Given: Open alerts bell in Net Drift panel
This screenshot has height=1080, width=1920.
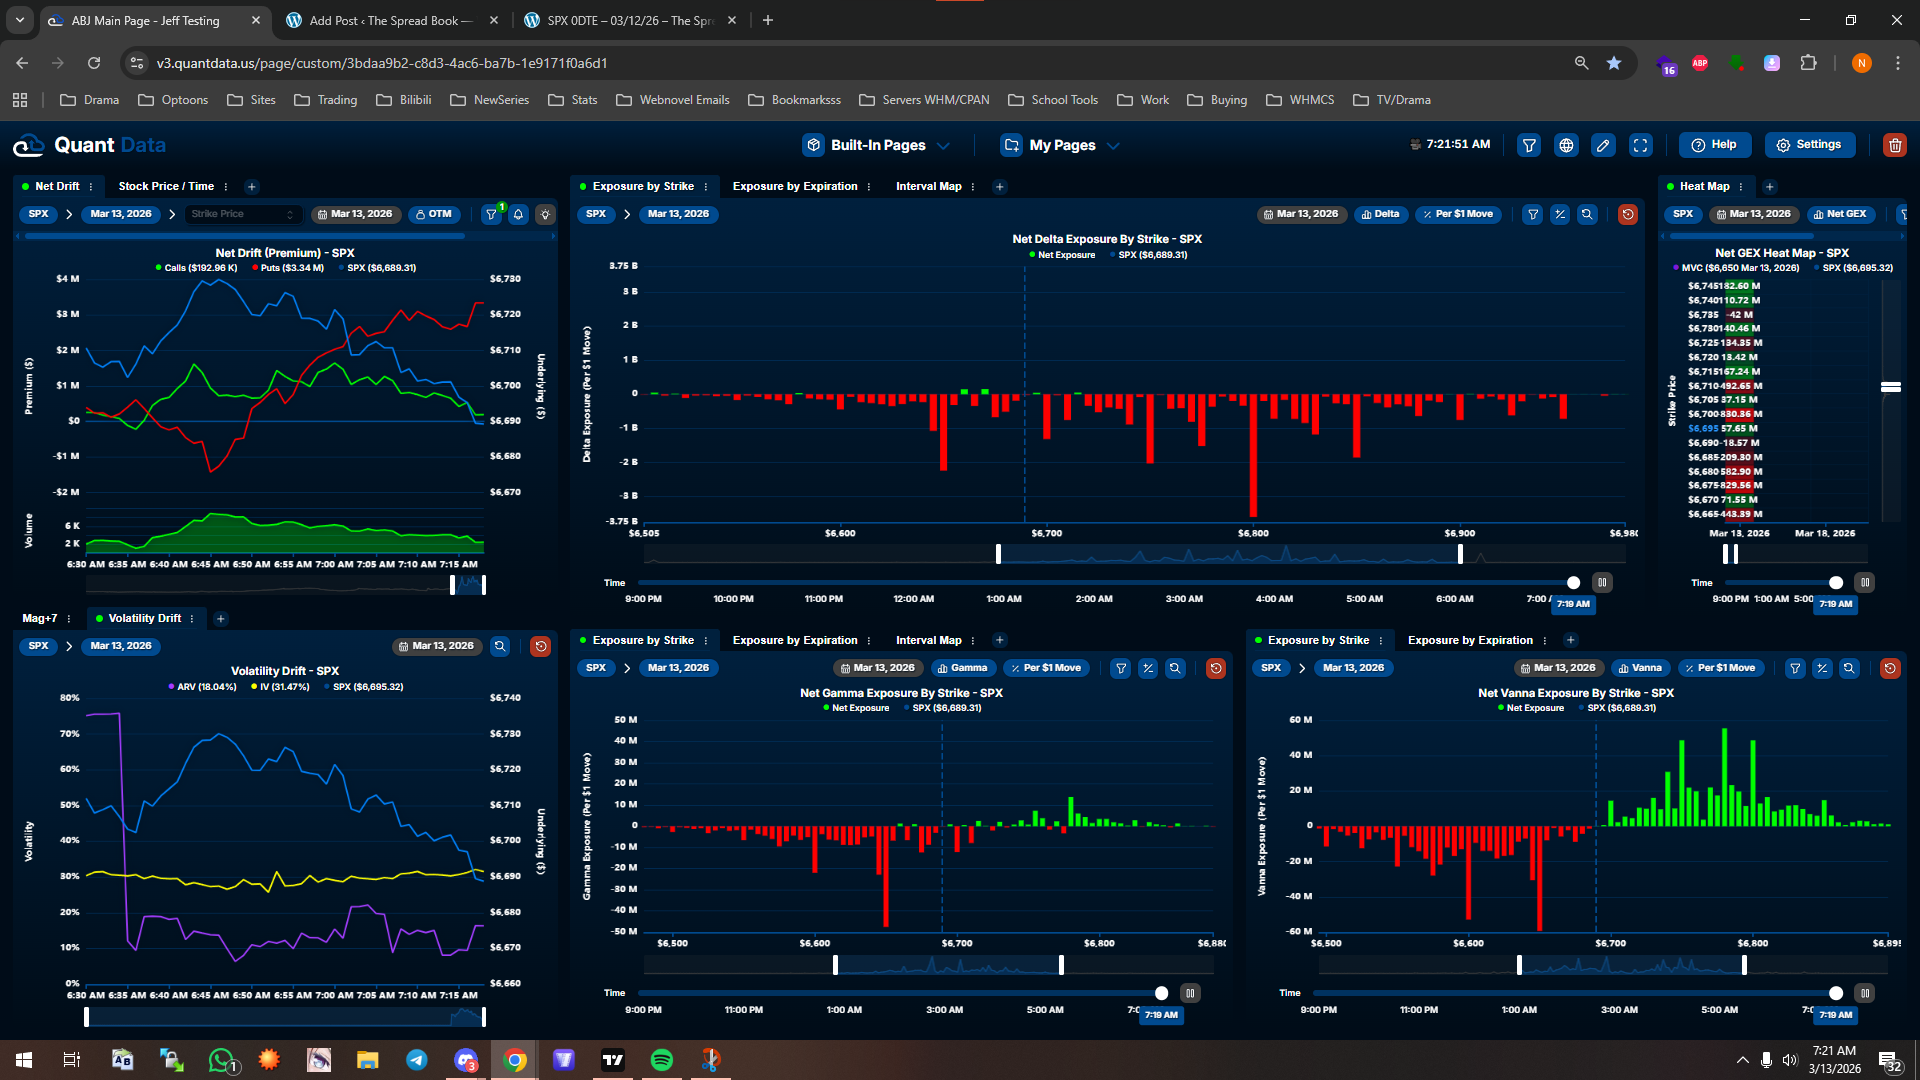Looking at the screenshot, I should [518, 214].
